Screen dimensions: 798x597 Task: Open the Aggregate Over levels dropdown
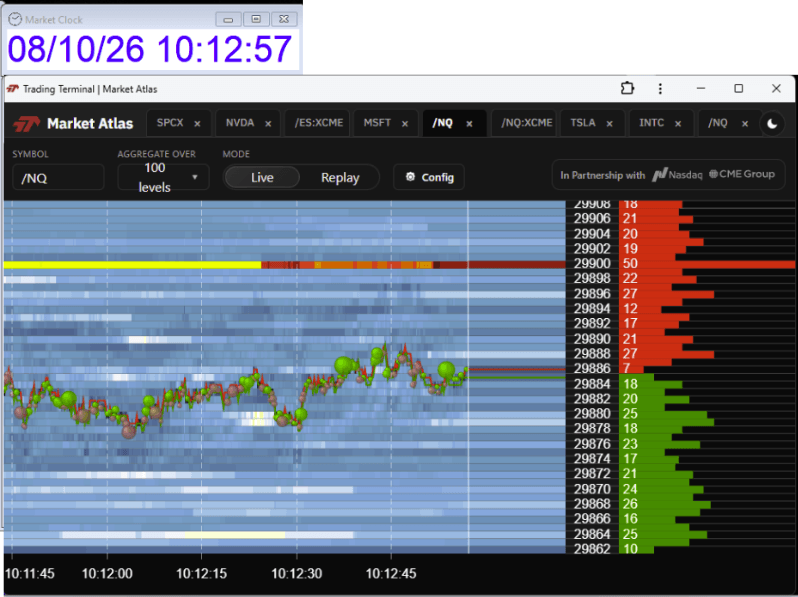point(163,177)
